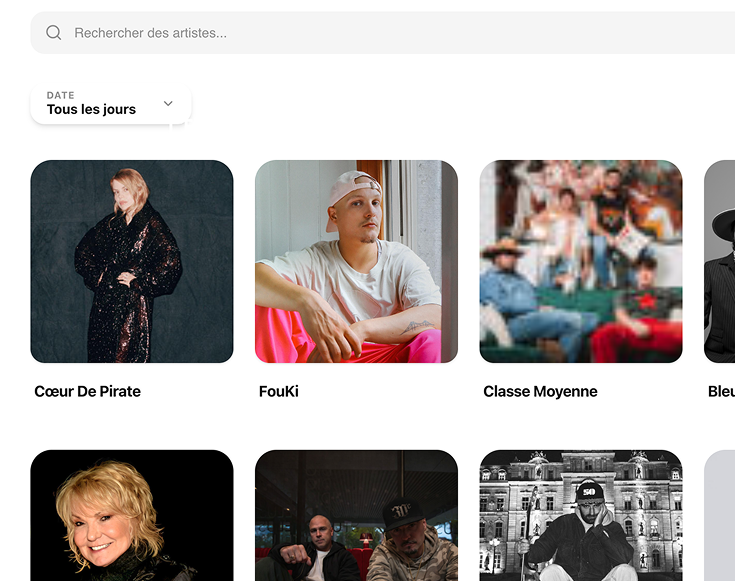Click the magnifying glass search icon
735x581 pixels.
click(x=53, y=32)
